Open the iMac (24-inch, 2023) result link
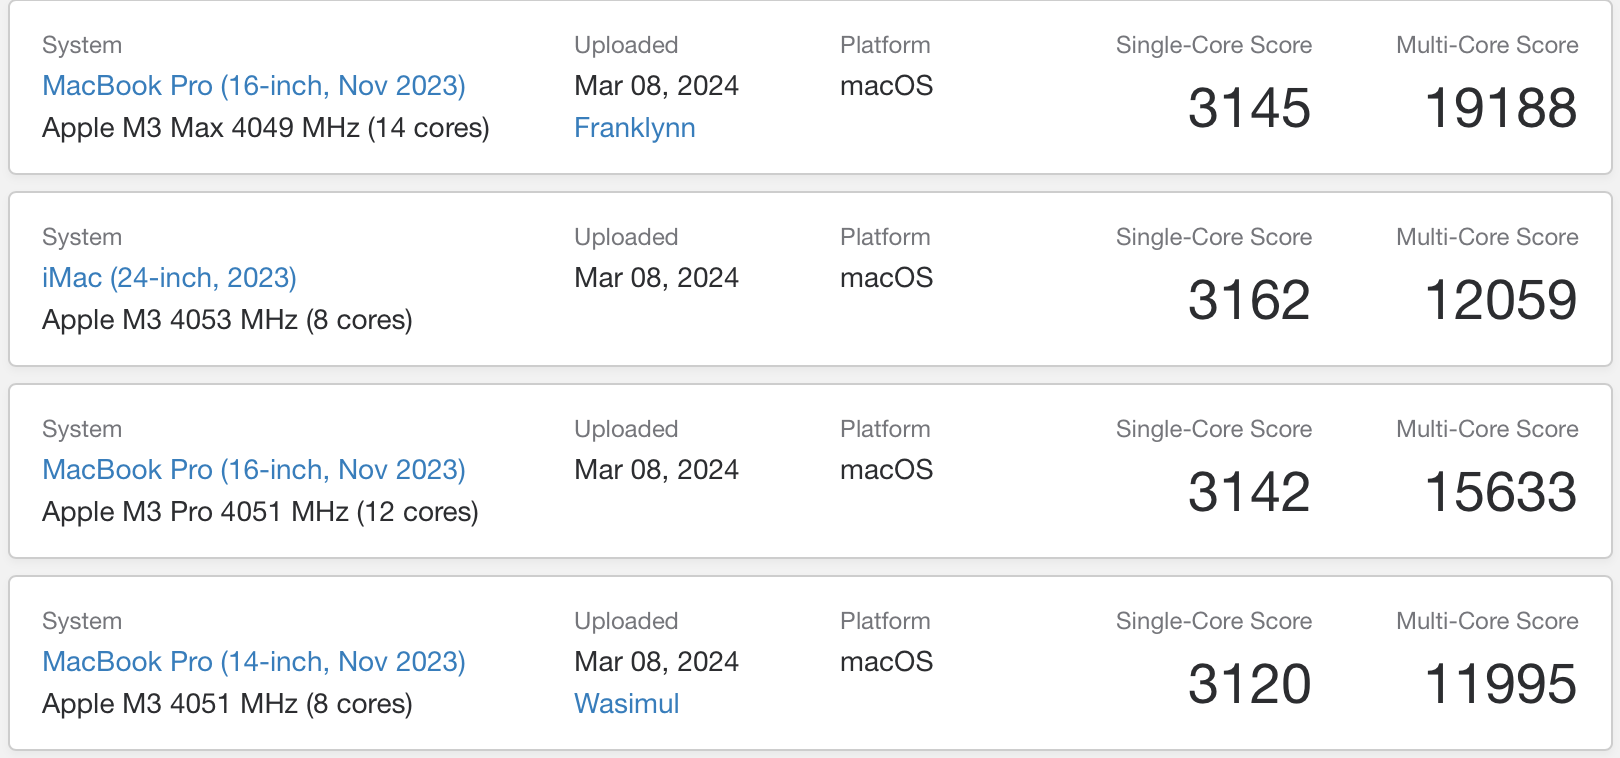This screenshot has height=758, width=1620. 169,278
